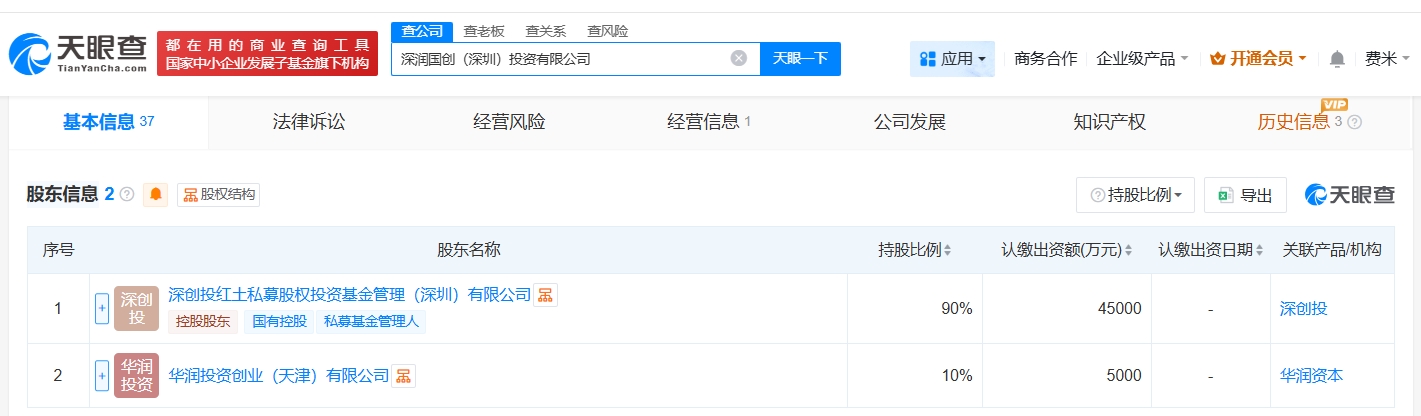
Task: Select the 查公司 search tab
Action: tap(421, 31)
